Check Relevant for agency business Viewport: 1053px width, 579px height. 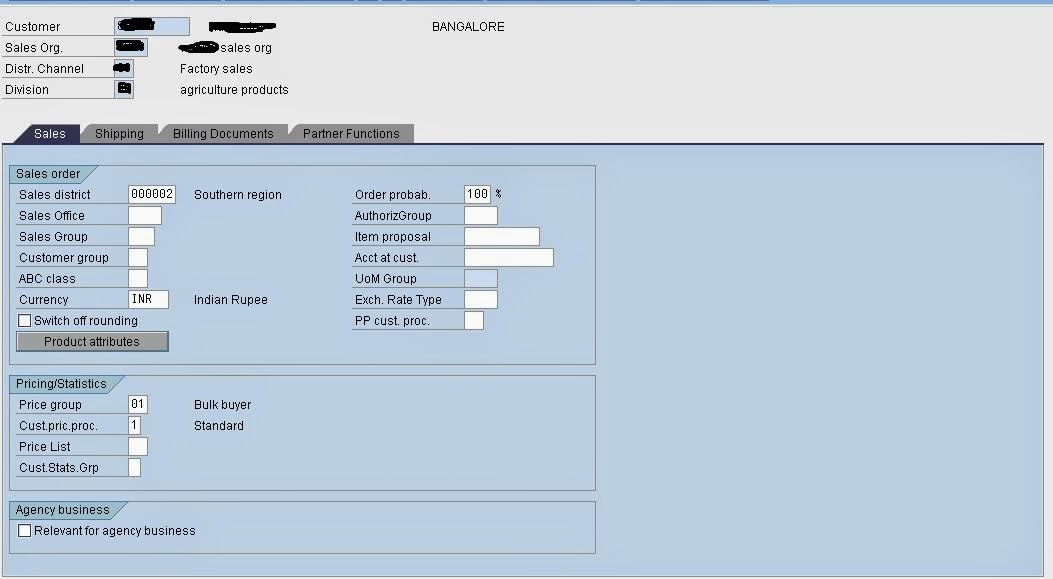(x=23, y=531)
